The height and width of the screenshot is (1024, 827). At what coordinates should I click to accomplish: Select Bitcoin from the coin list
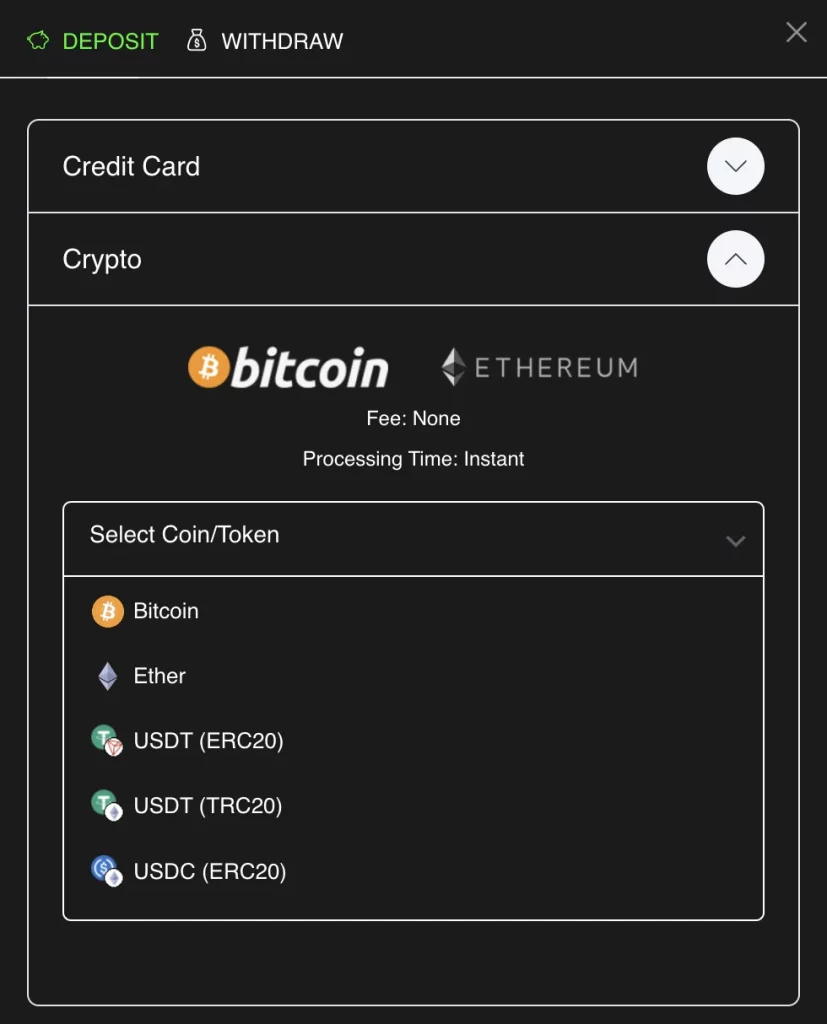coord(165,610)
